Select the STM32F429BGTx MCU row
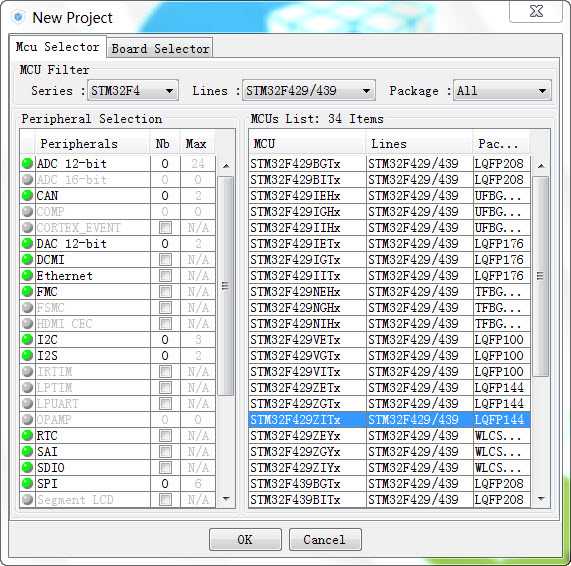The height and width of the screenshot is (566, 571). point(389,164)
